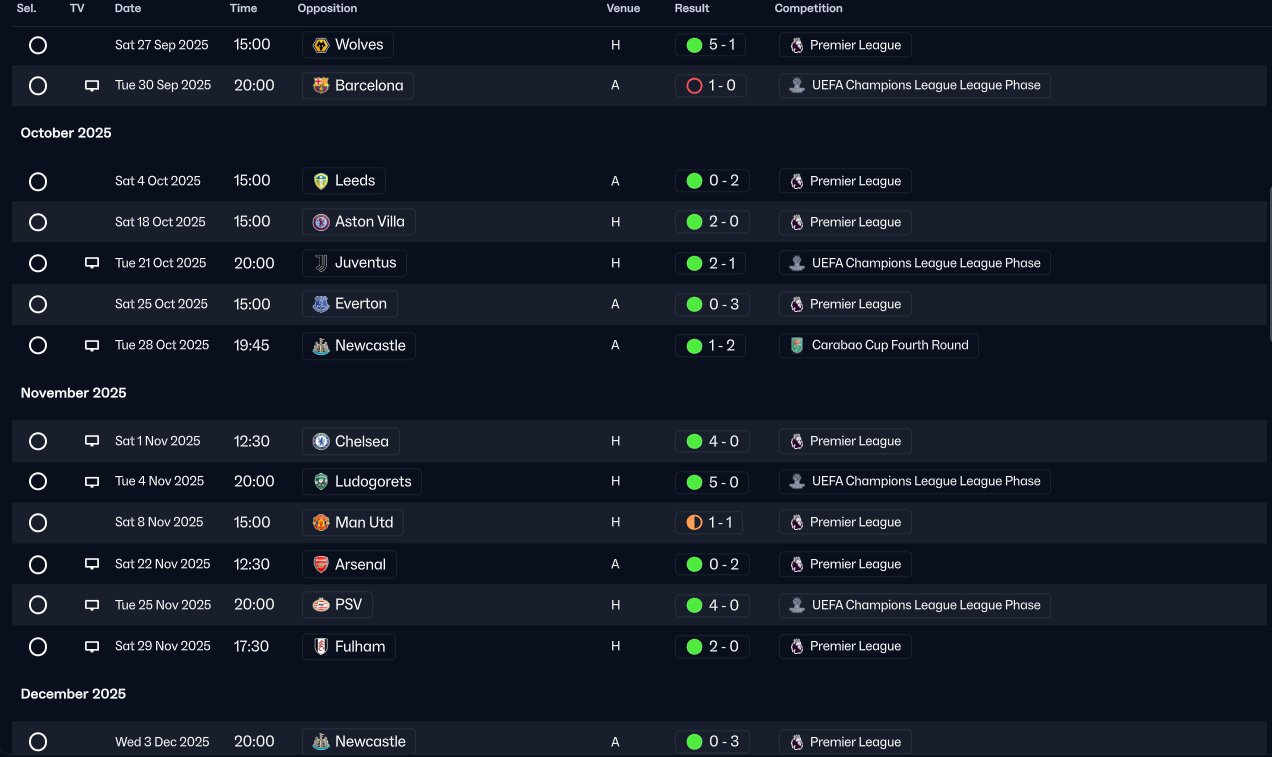Sort fixtures by Date column header
The height and width of the screenshot is (757, 1272).
pos(128,8)
